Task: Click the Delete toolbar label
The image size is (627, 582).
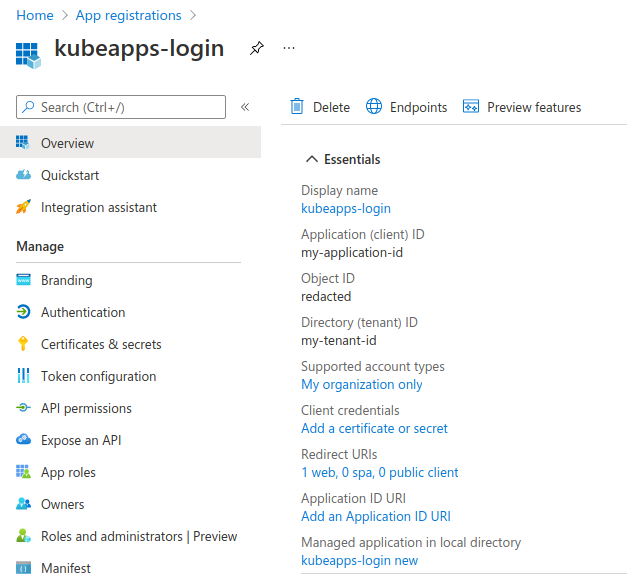Action: click(x=331, y=107)
